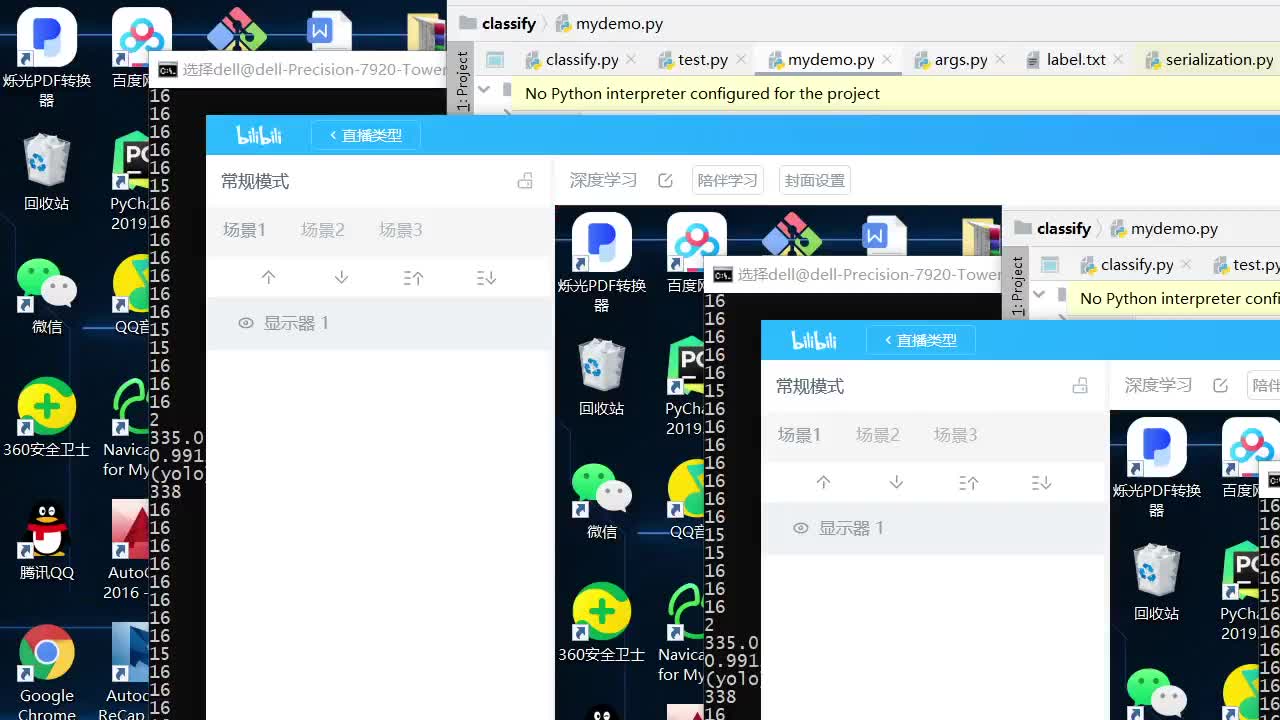Launch 360安全卫士 from the outer desktop
Image resolution: width=1280 pixels, height=720 pixels.
click(x=47, y=417)
